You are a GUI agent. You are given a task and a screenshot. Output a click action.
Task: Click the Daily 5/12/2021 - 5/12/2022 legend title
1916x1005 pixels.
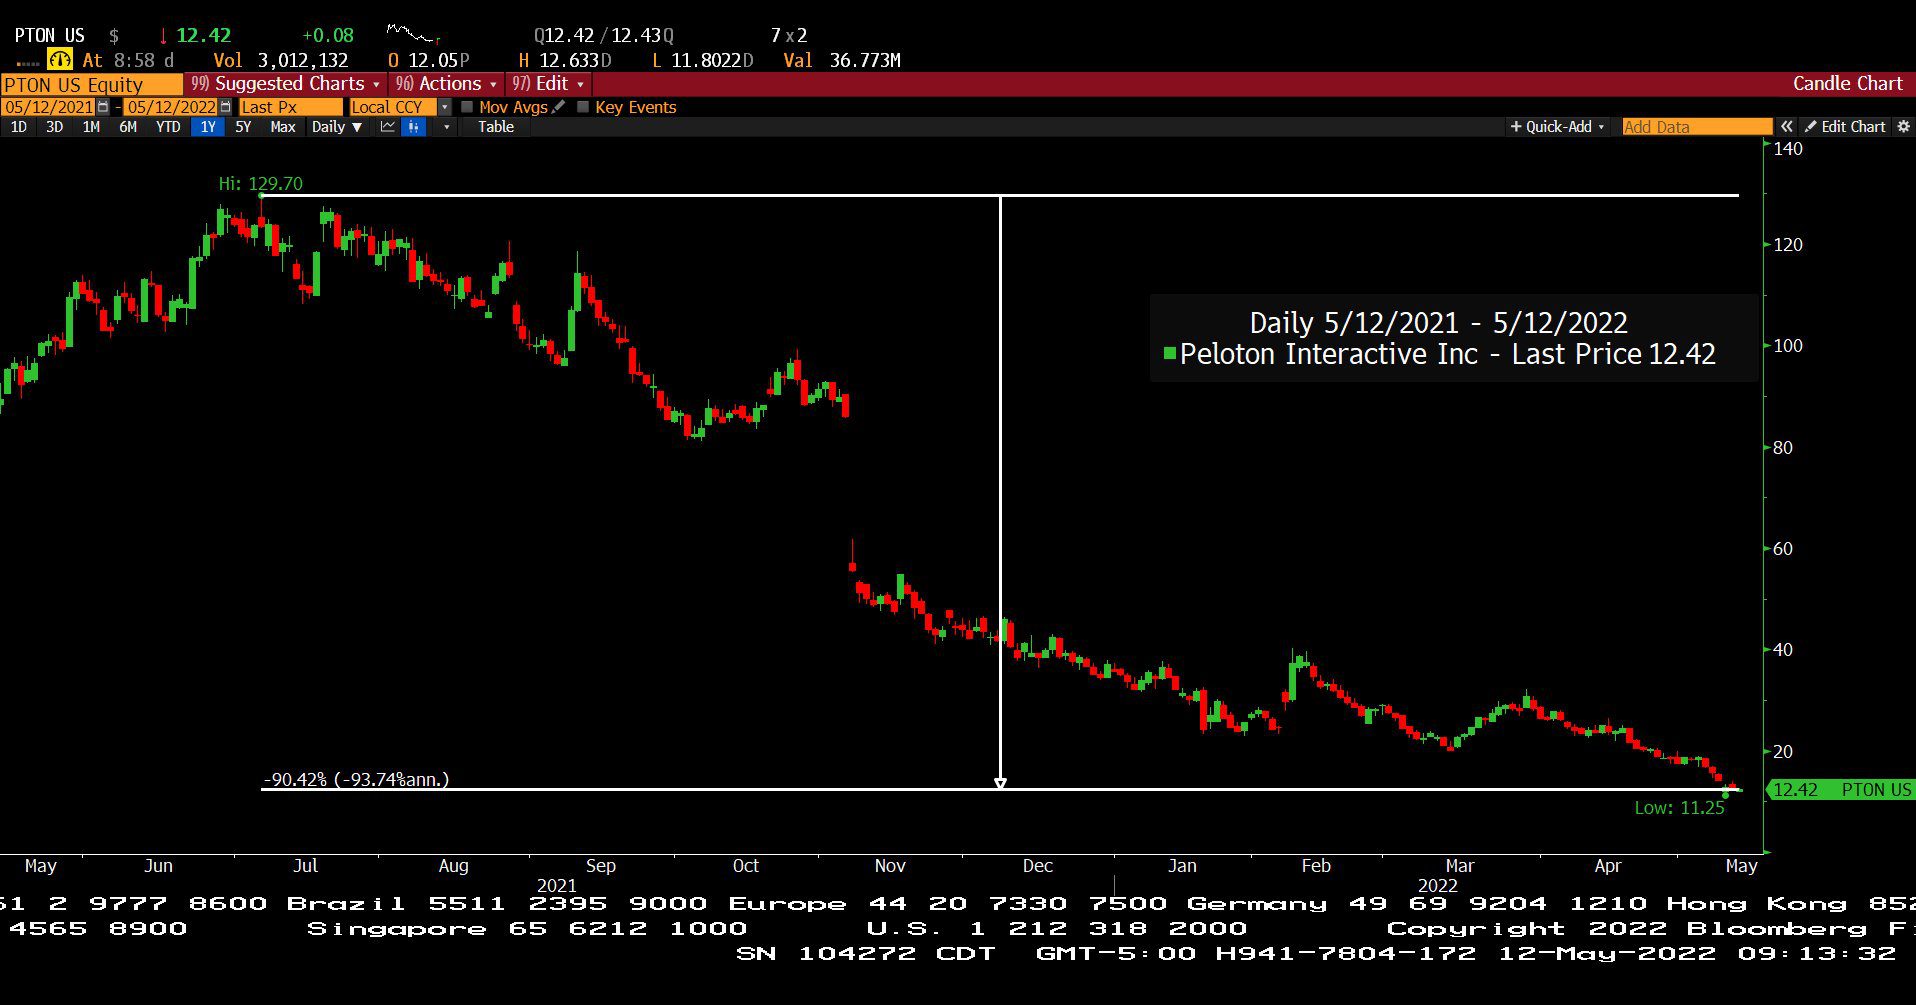click(1438, 323)
